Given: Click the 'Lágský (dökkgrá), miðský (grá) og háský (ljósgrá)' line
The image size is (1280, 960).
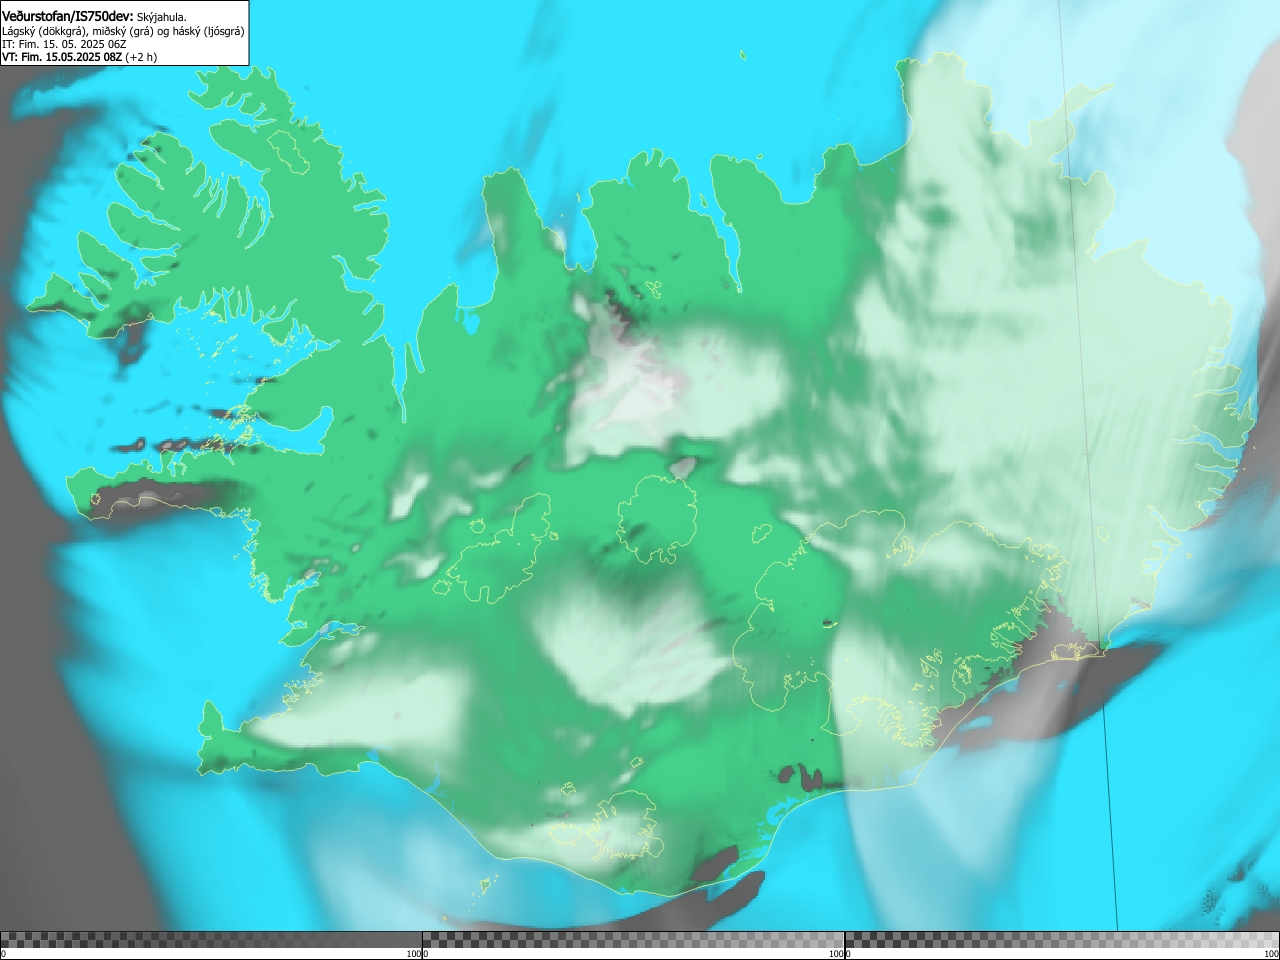Looking at the screenshot, I should point(123,31).
